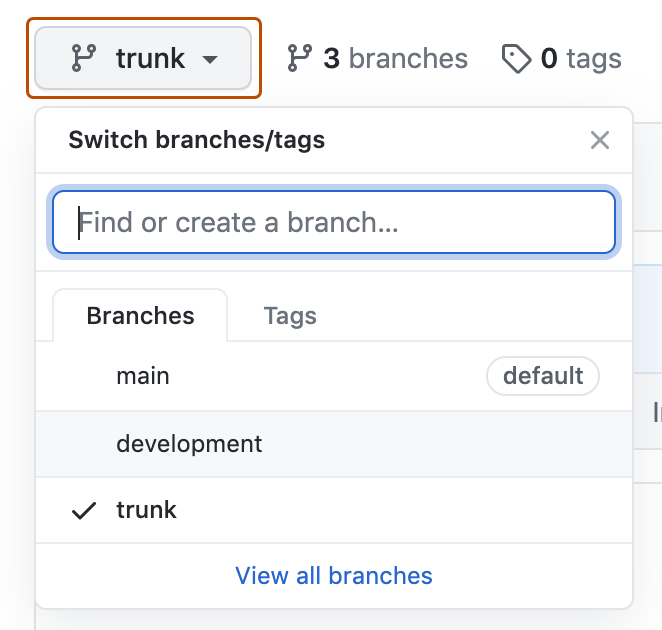The width and height of the screenshot is (662, 630).
Task: Switch to the Tags tab
Action: (290, 317)
